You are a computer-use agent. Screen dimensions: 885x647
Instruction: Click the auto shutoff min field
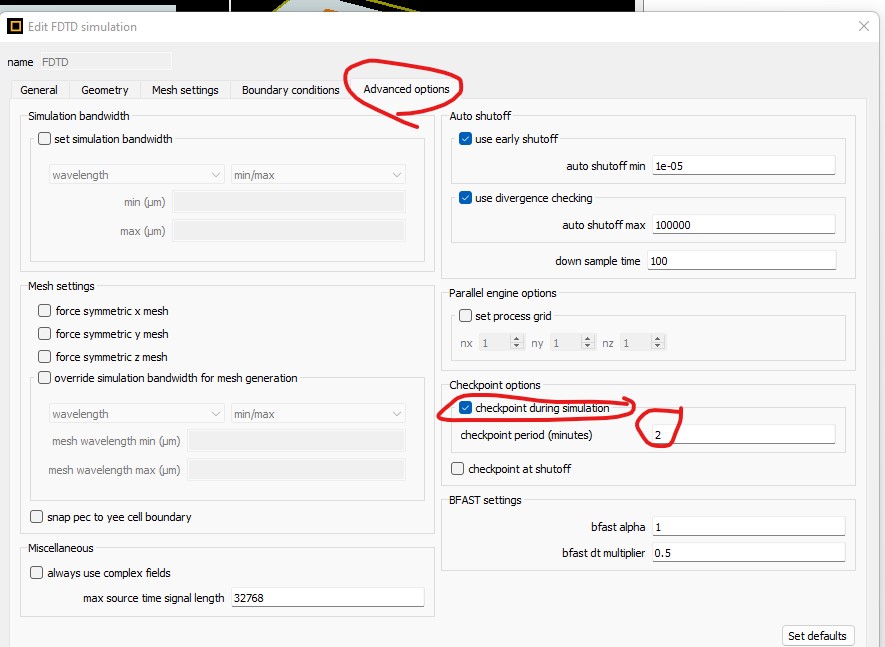742,166
